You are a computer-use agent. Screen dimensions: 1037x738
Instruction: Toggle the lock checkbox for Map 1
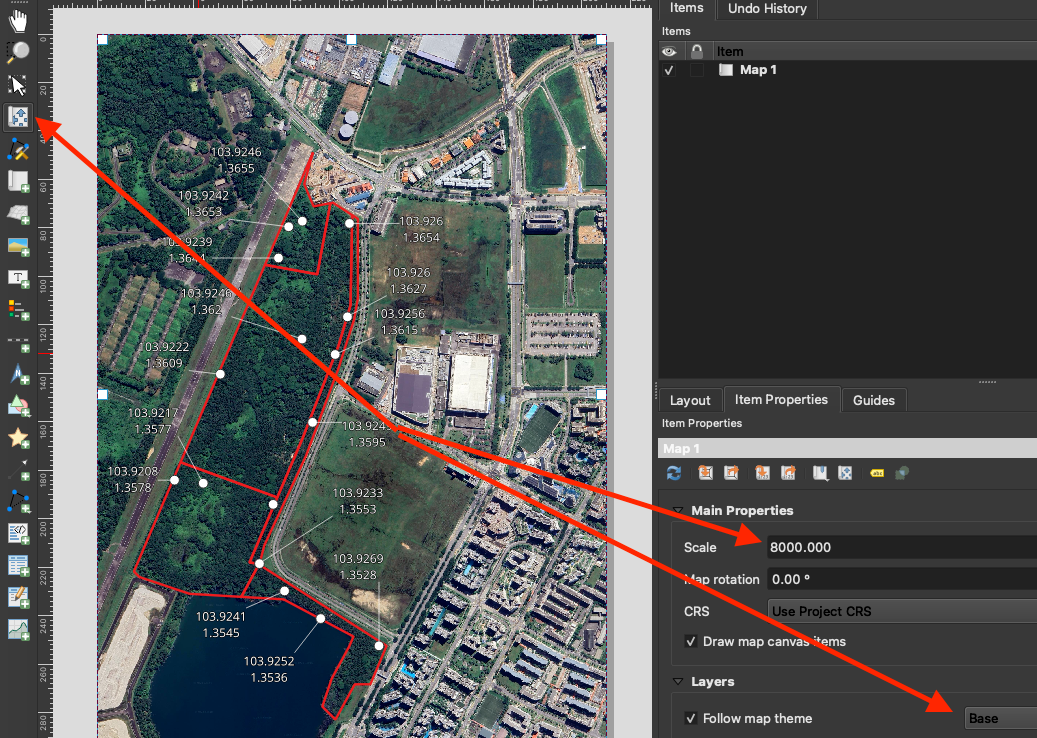coord(696,70)
